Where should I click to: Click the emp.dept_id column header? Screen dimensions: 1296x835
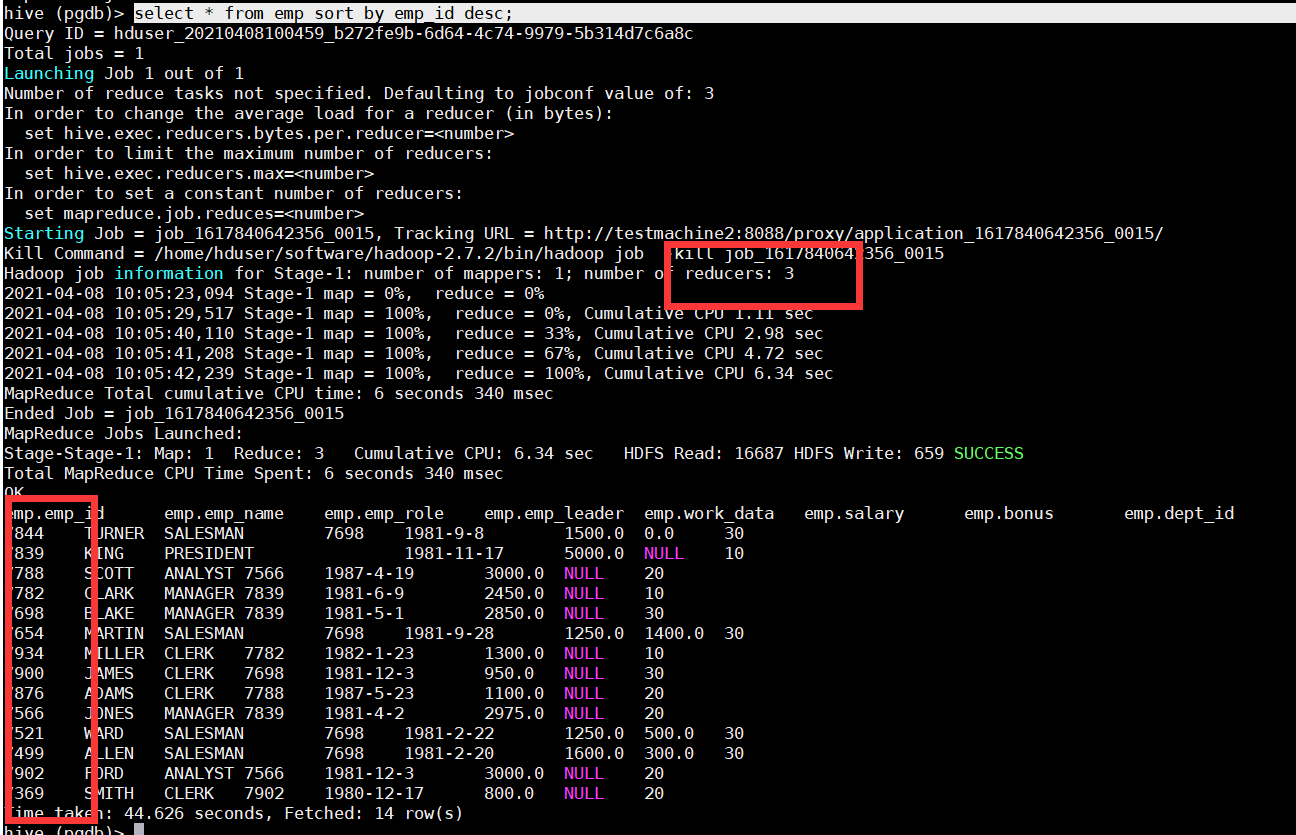click(x=1179, y=513)
